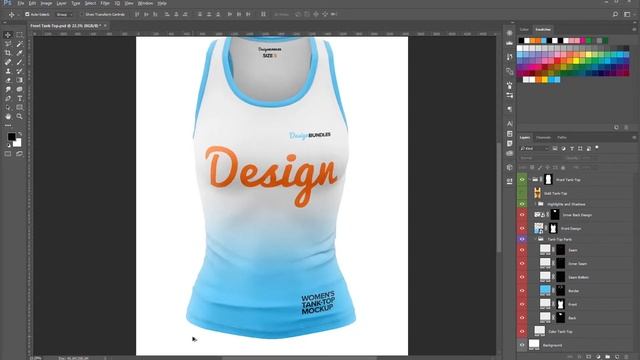Select the Path Selection tool
Image resolution: width=640 pixels, height=360 pixels.
[8, 107]
